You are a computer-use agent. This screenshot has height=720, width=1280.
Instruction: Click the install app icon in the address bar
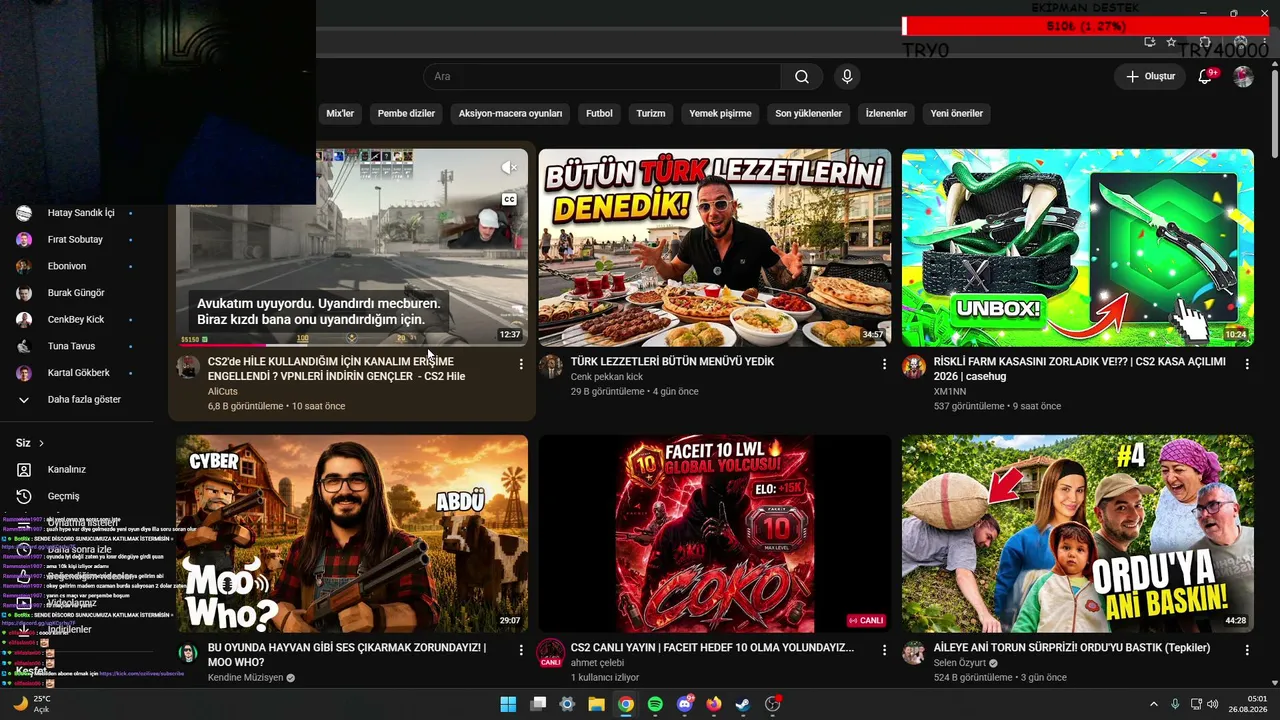[x=1150, y=42]
